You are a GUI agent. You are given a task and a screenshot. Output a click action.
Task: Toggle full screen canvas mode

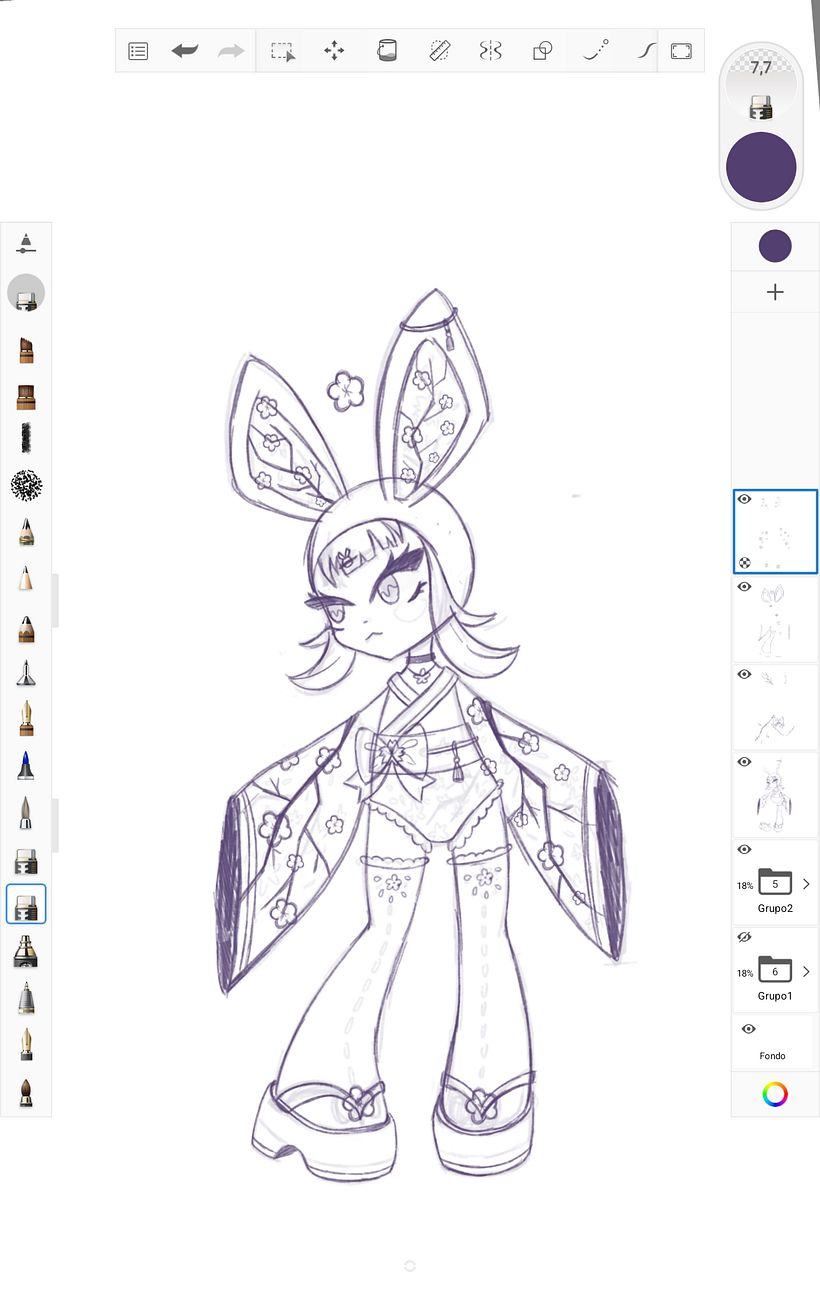coord(681,51)
